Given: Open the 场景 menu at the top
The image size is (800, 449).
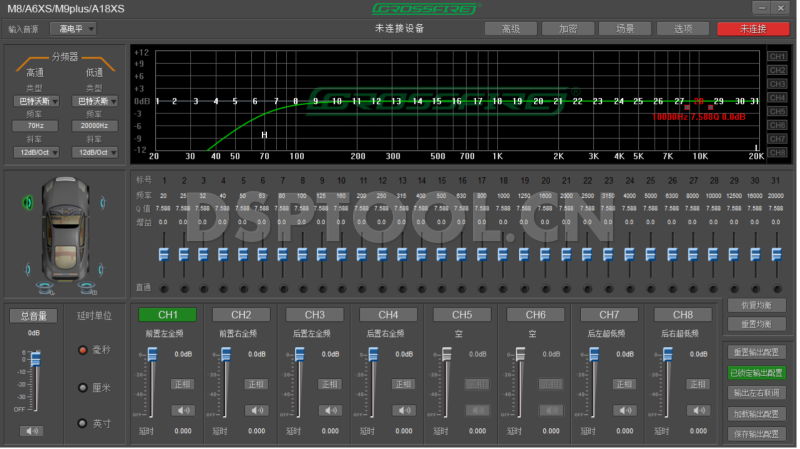Looking at the screenshot, I should [625, 29].
